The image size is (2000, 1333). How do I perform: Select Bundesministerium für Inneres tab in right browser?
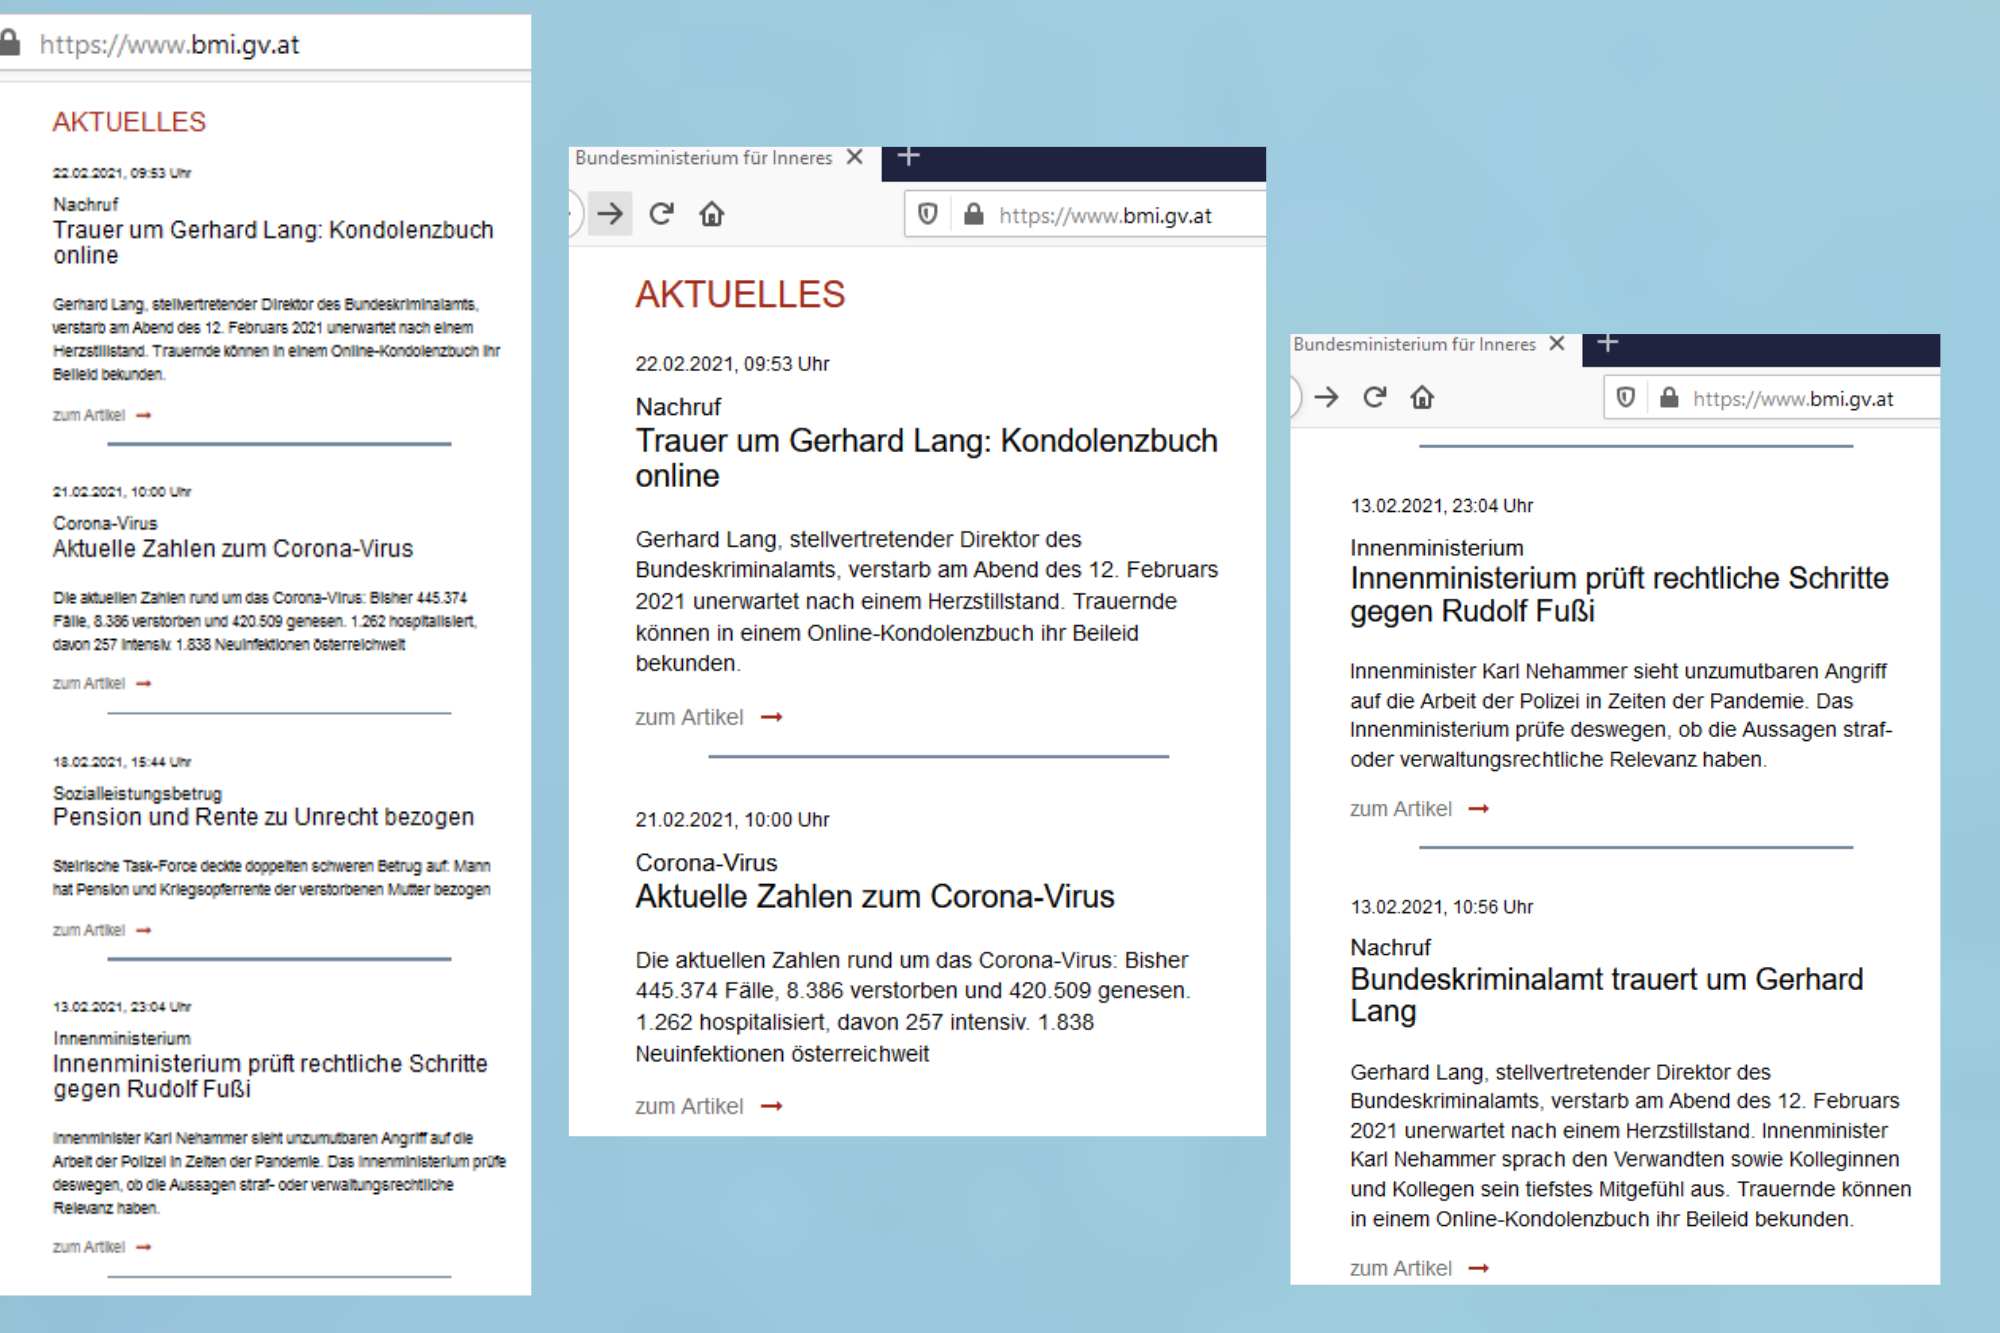[x=1413, y=345]
